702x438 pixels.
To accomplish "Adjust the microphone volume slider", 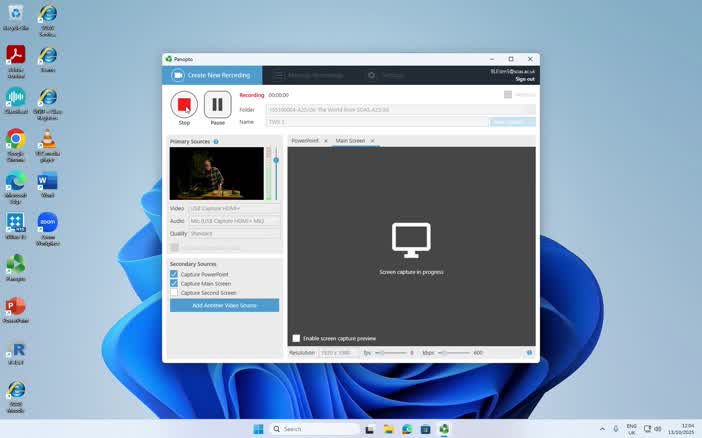I will click(x=276, y=160).
